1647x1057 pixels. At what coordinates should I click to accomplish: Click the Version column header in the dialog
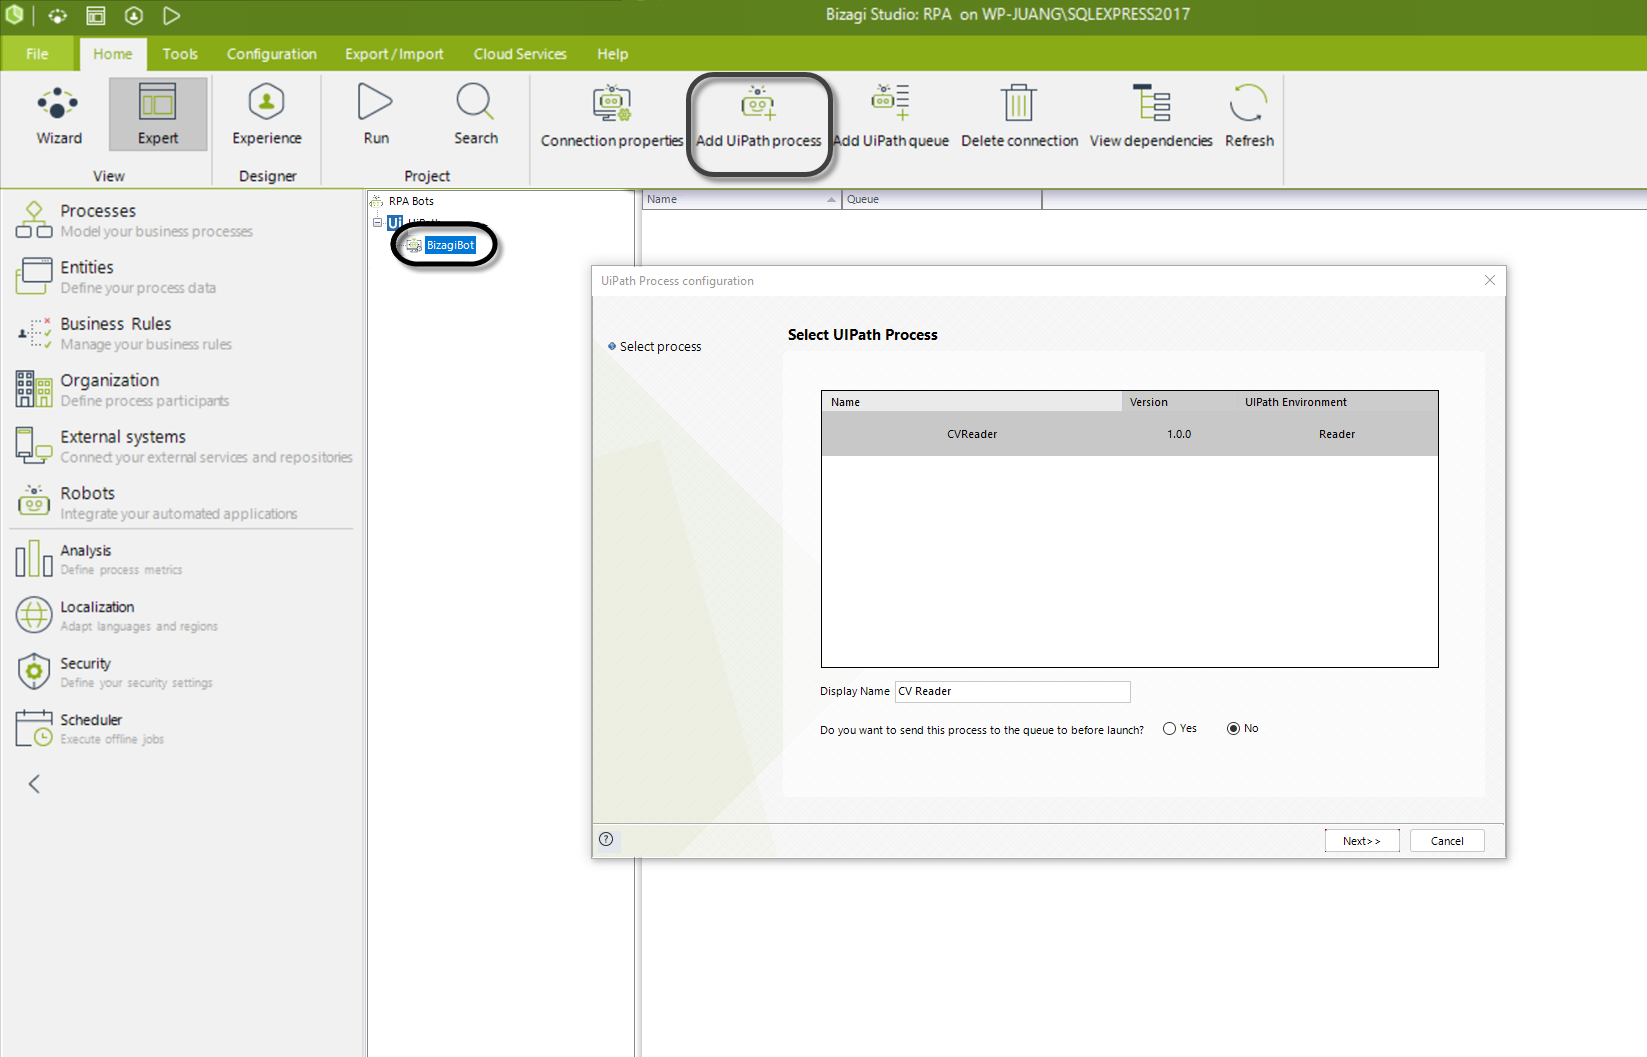coord(1180,402)
